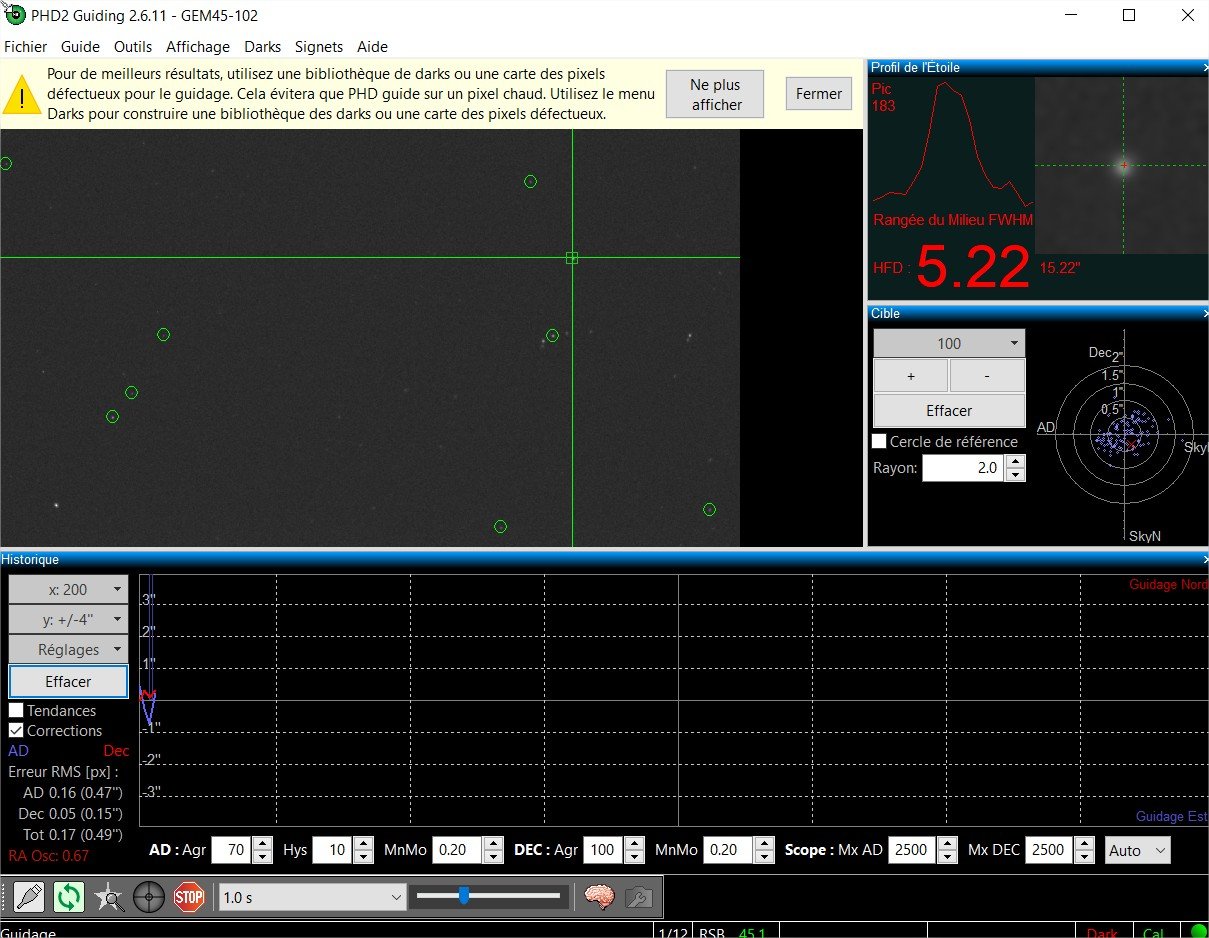Click the Mx AD input field
Screen dimensions: 1209x938
pos(910,850)
